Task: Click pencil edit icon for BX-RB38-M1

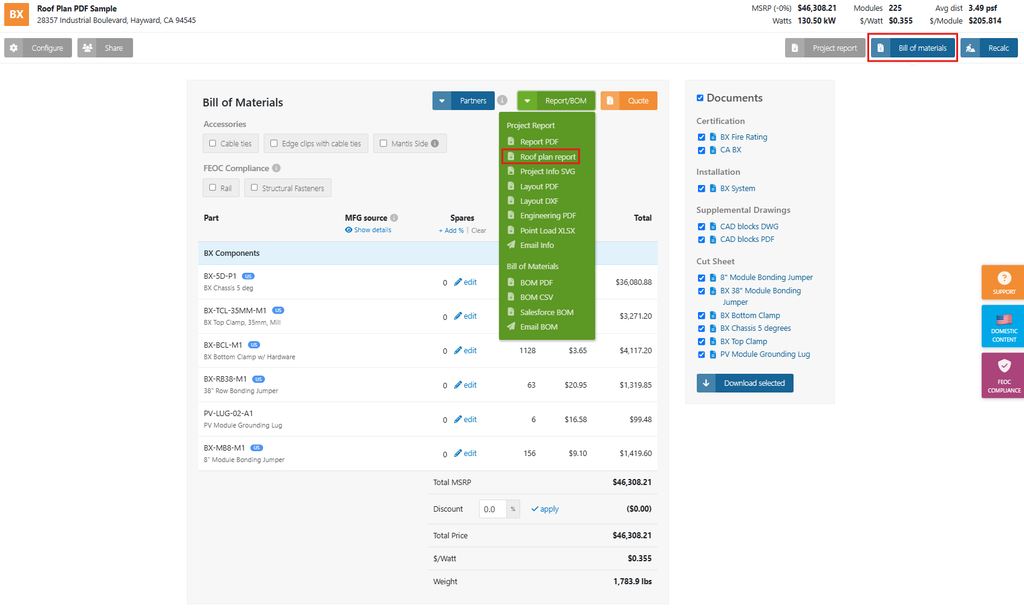Action: click(x=458, y=385)
